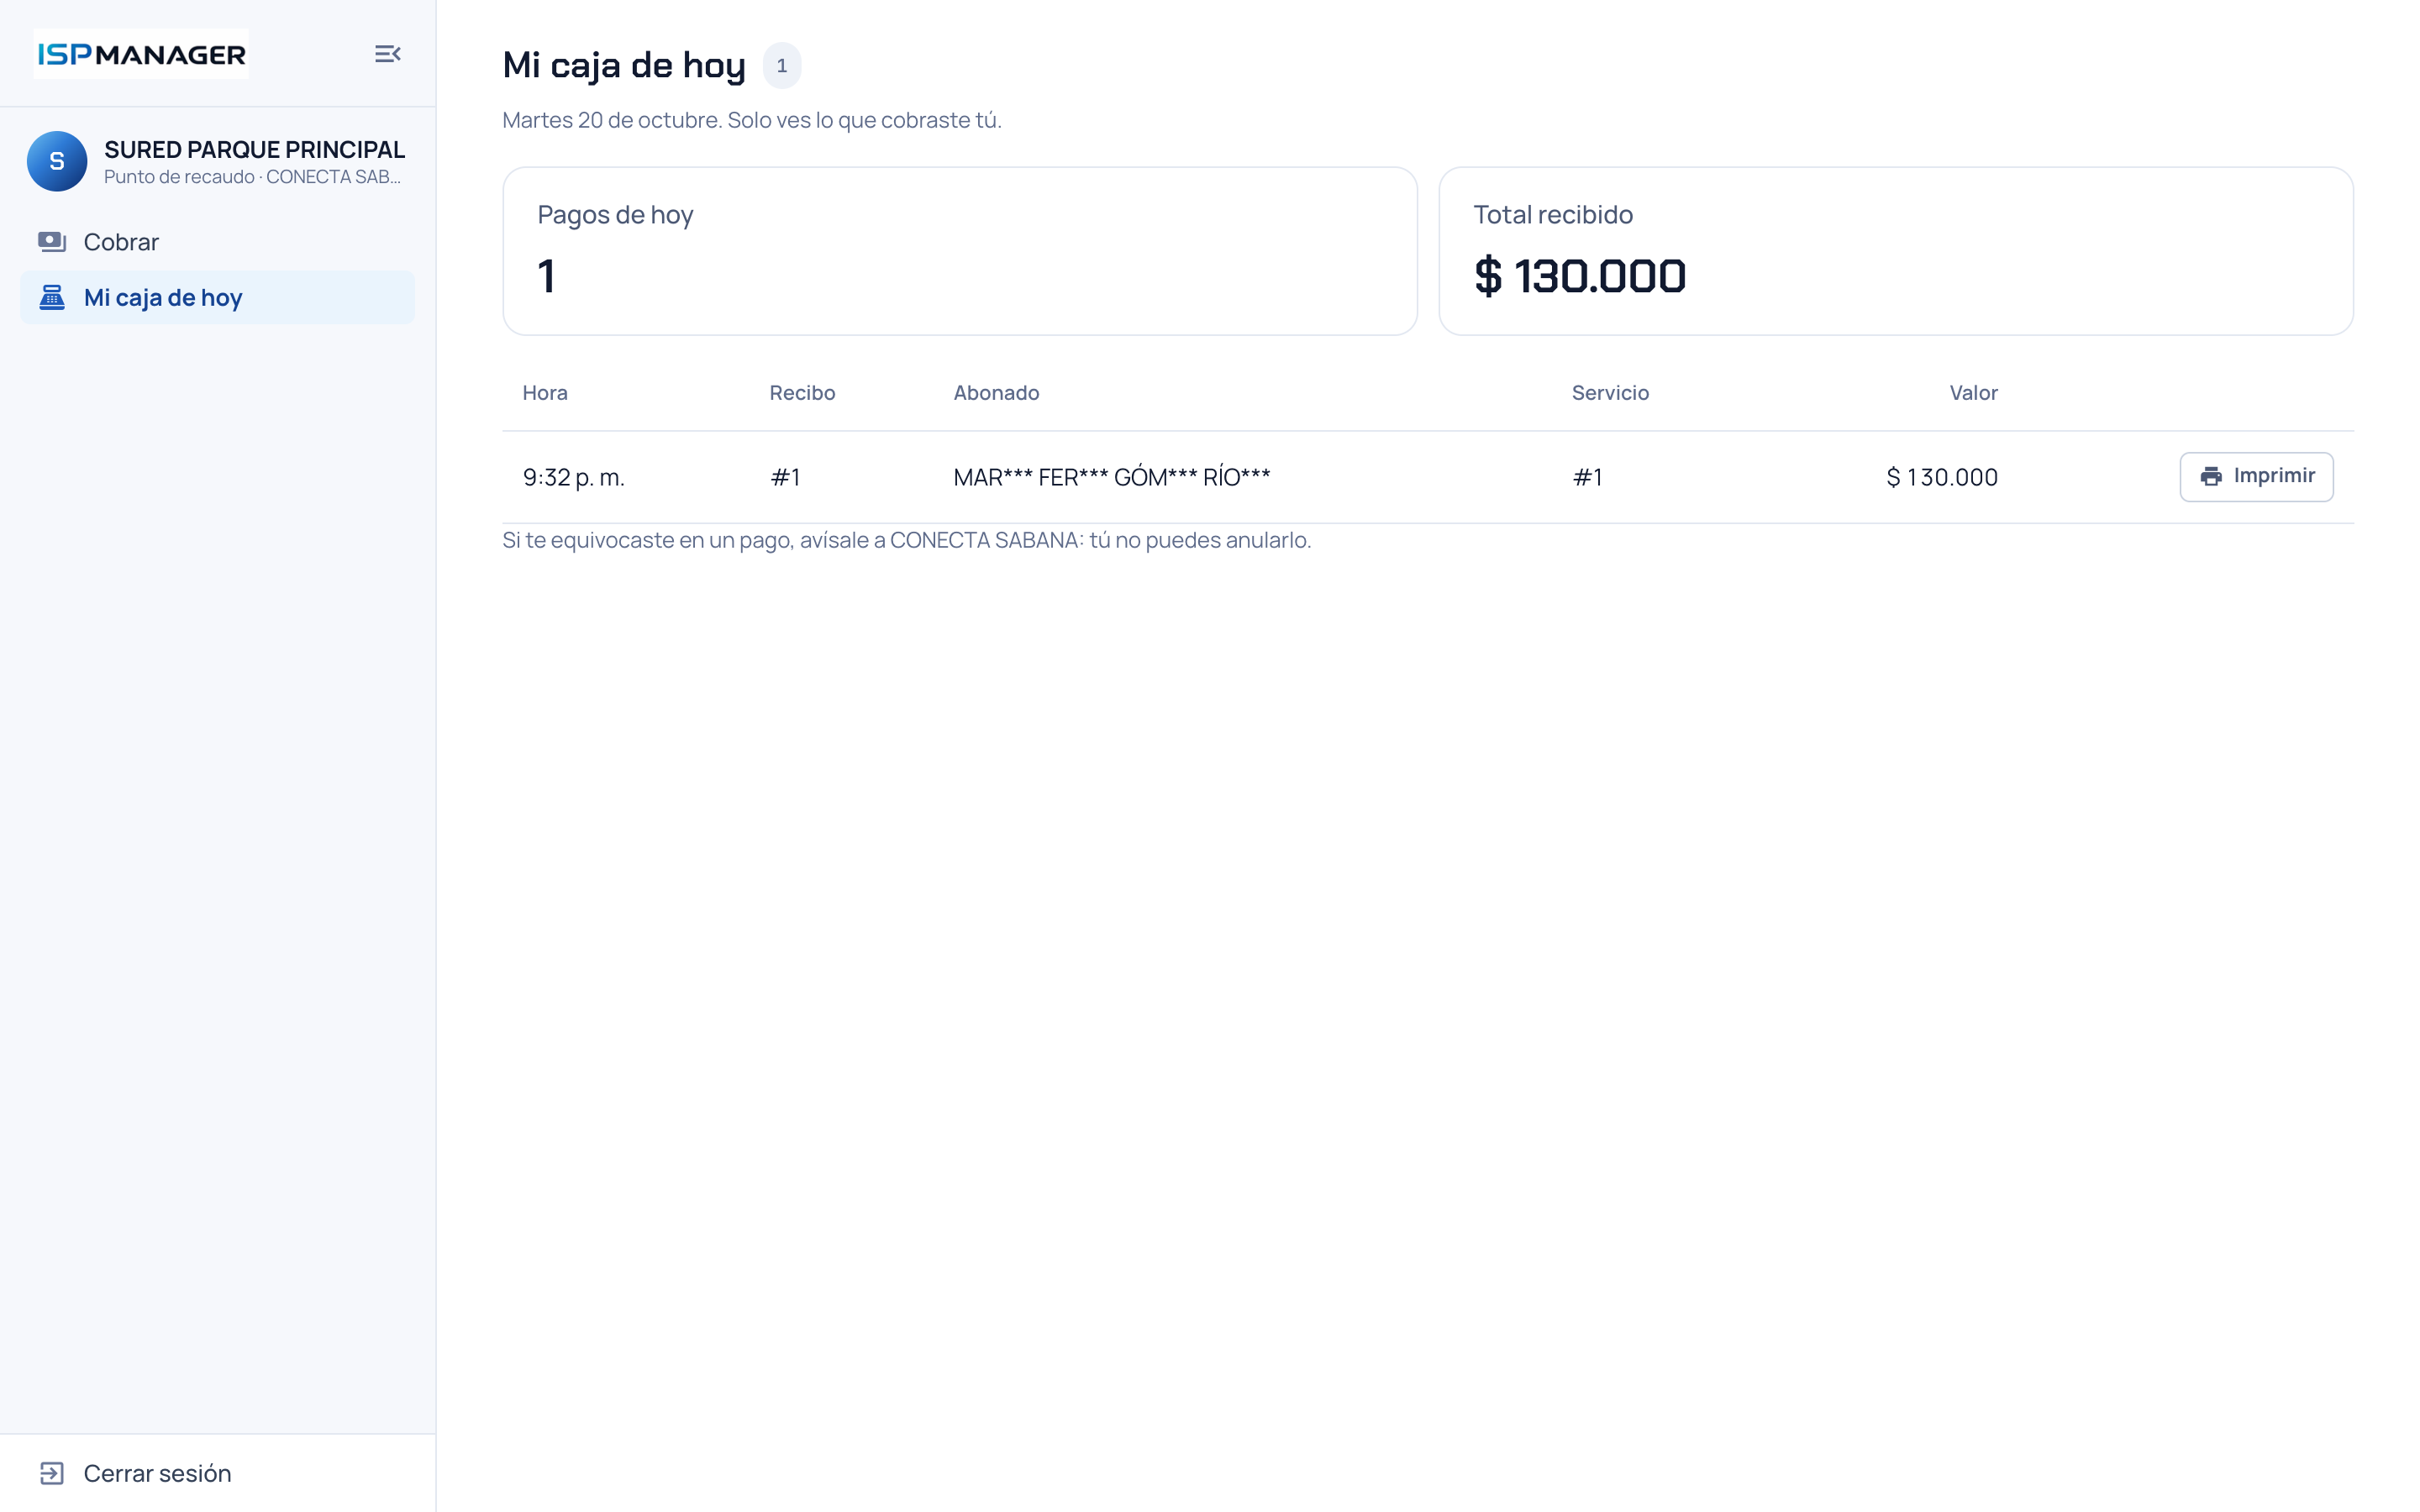2420x1512 pixels.
Task: Click the logout arrow icon
Action: tap(52, 1473)
